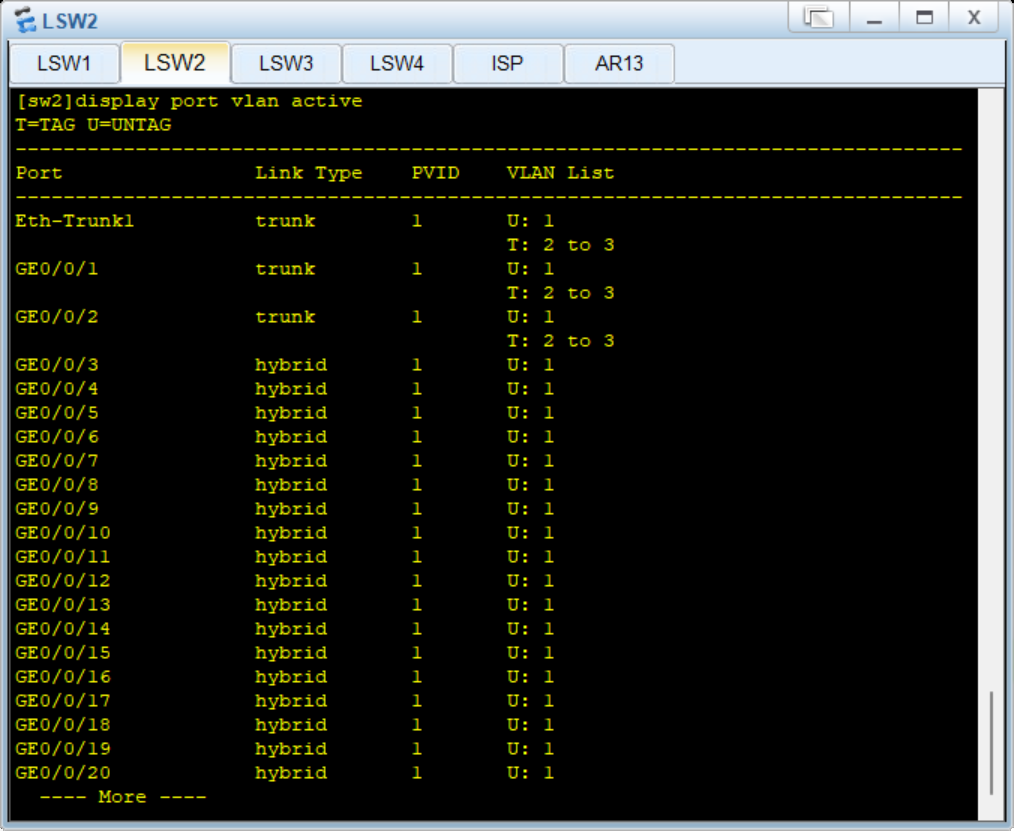Switch to the LSW4 tab
Viewport: 1014px width, 831px height.
pyautogui.click(x=396, y=63)
